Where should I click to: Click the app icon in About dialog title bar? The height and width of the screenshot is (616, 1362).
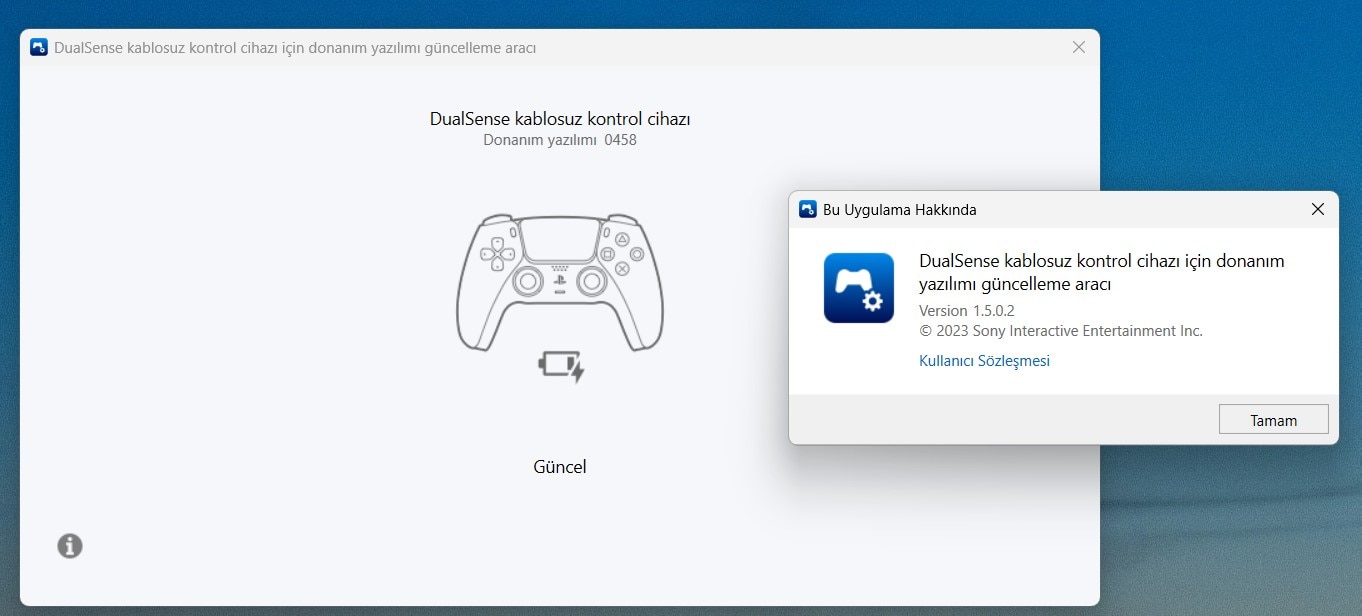(x=808, y=209)
